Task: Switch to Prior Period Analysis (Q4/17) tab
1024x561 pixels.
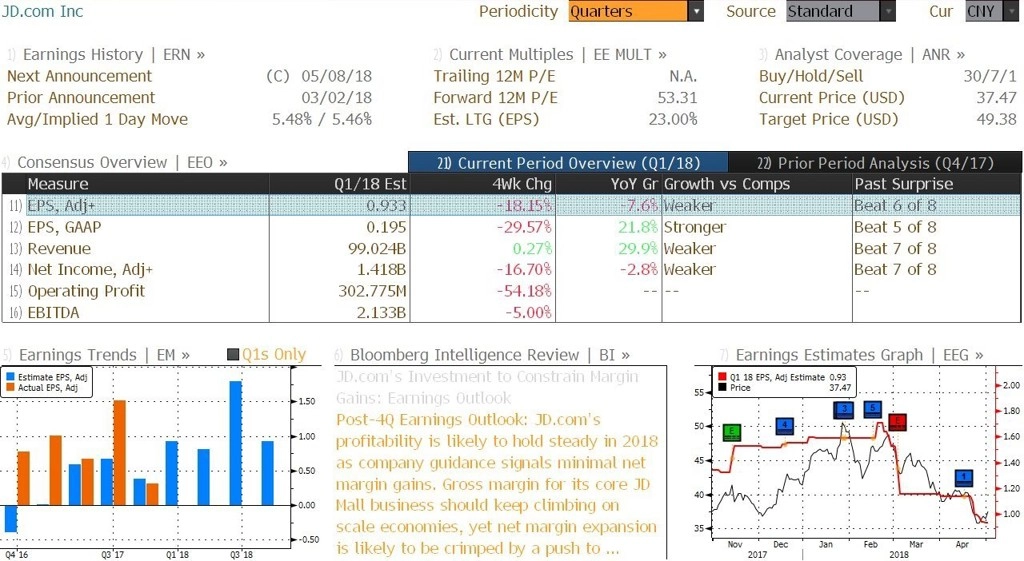Action: [875, 163]
